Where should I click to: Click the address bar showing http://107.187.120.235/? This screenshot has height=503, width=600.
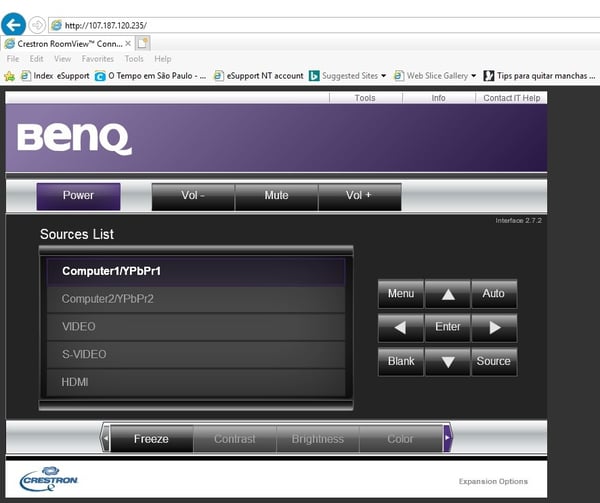tap(323, 25)
